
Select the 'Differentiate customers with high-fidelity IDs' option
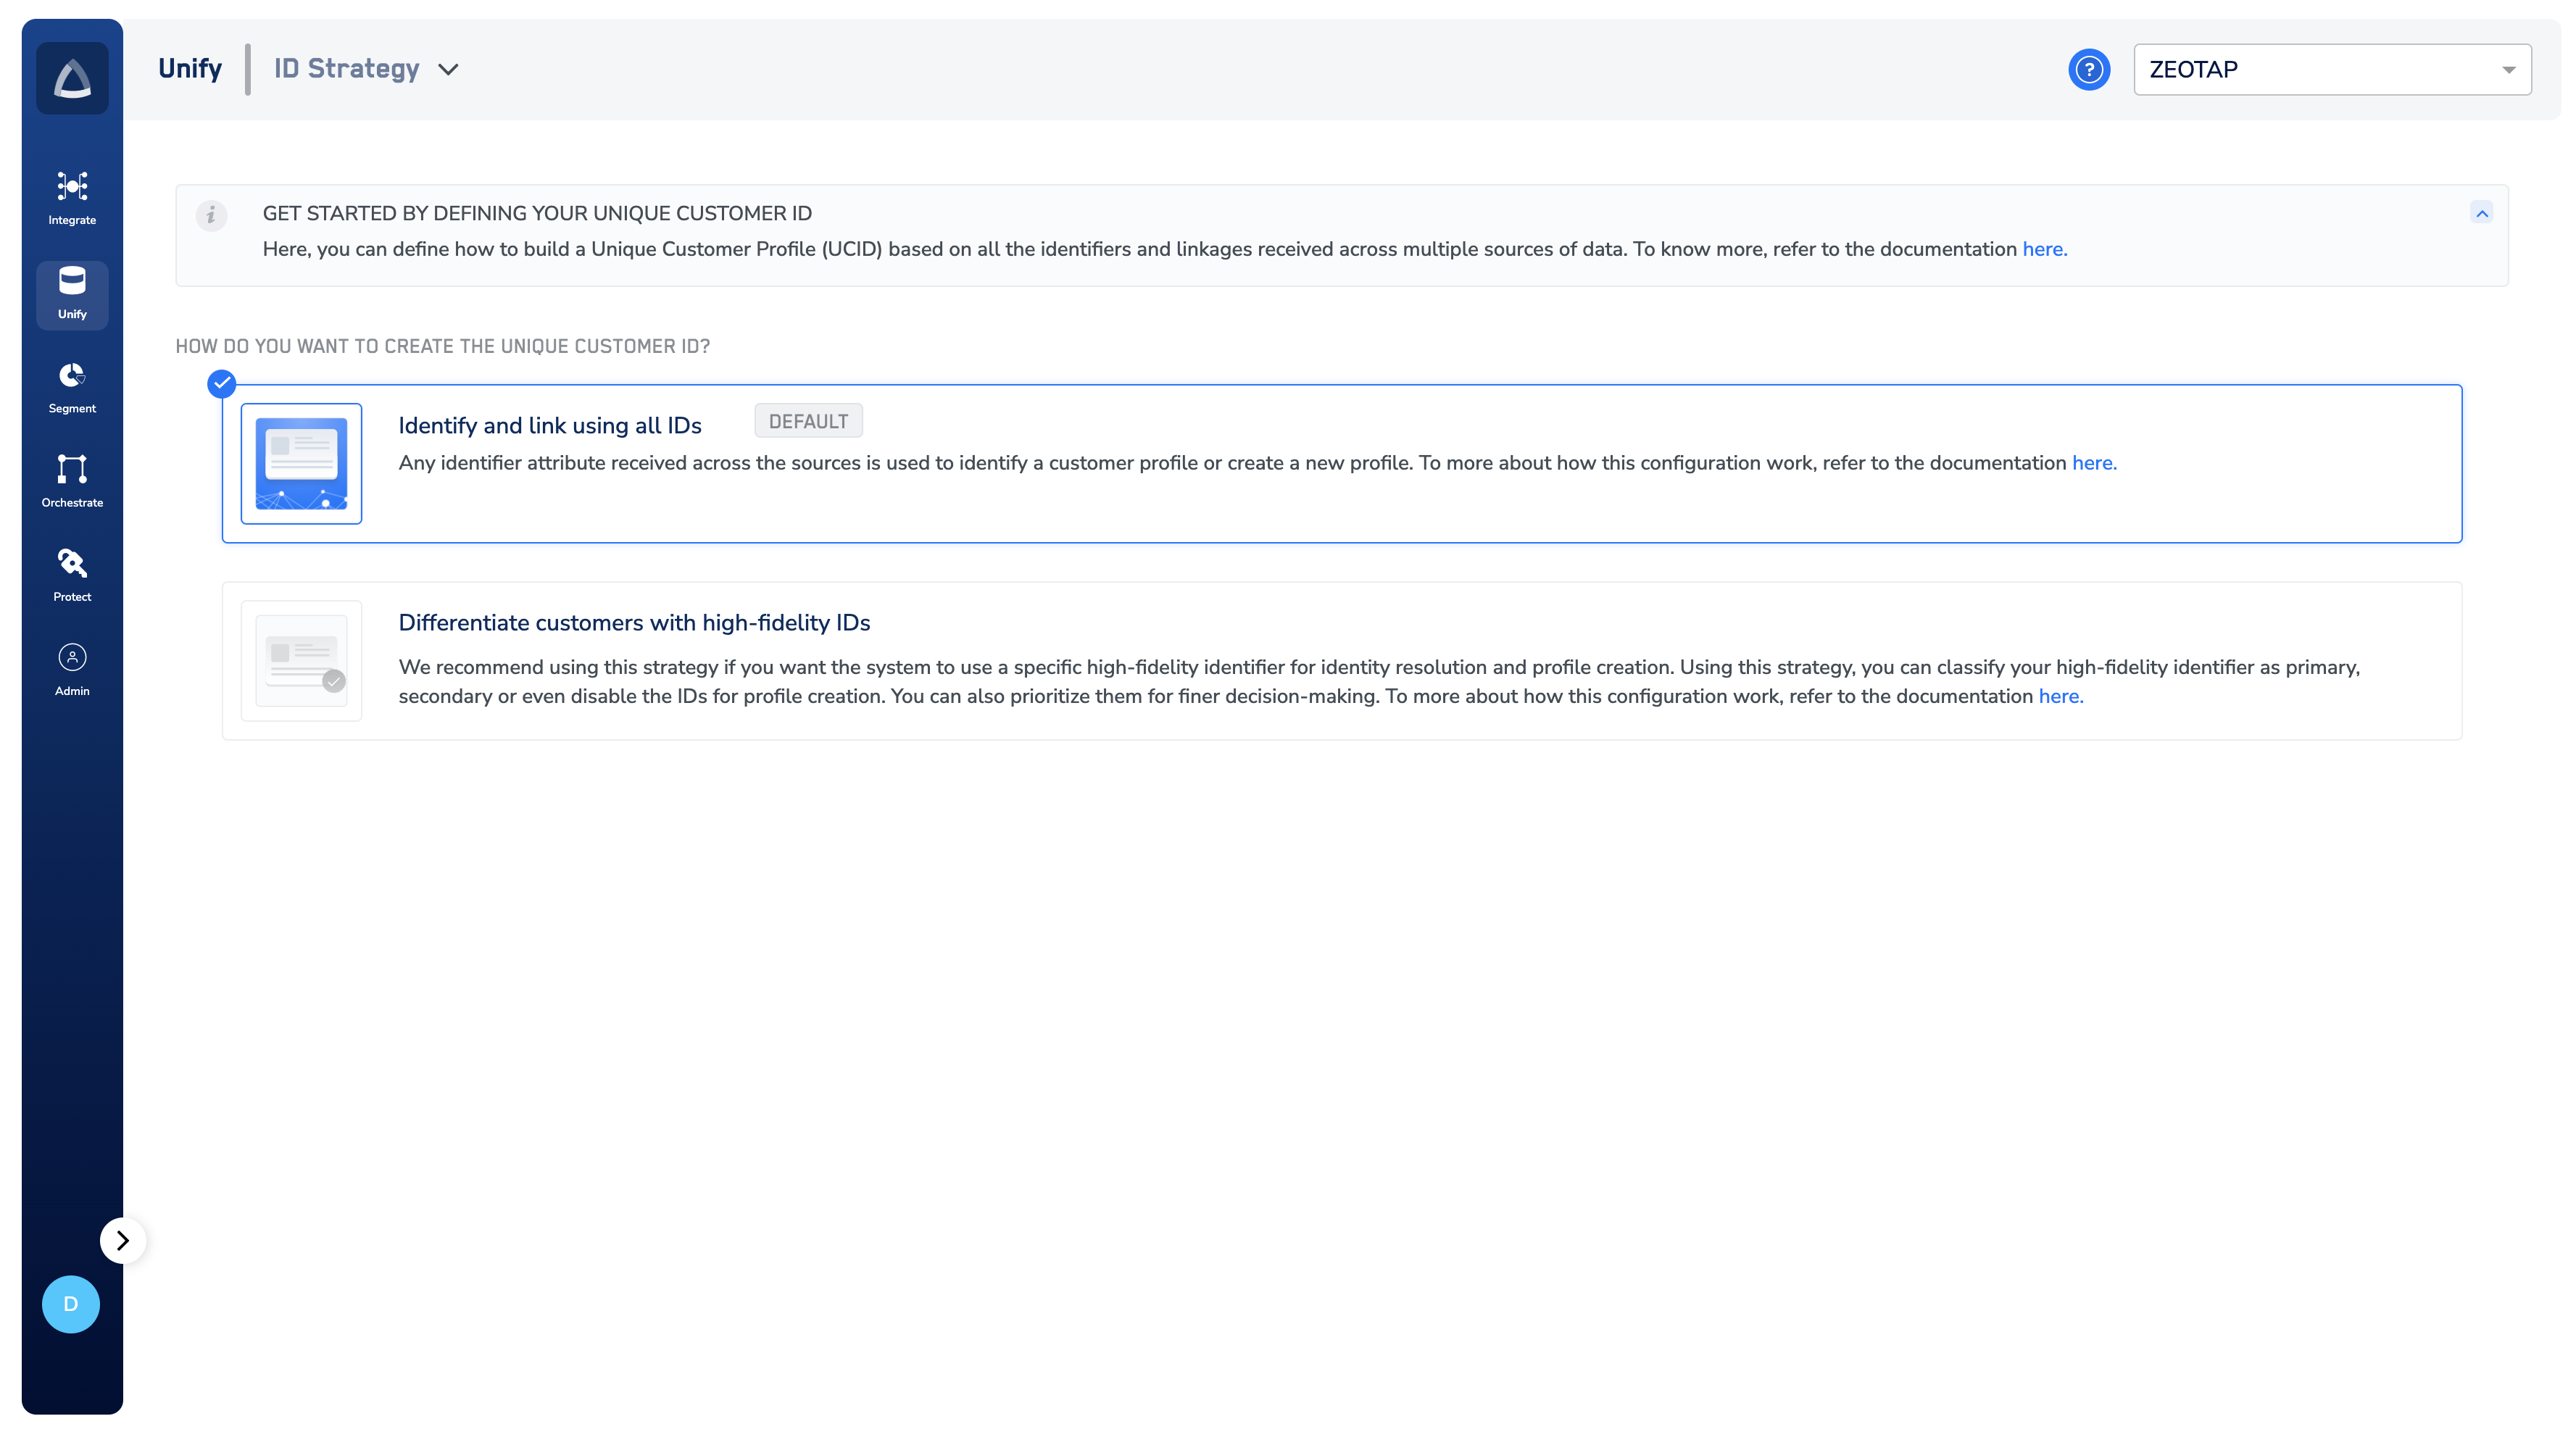pos(634,622)
